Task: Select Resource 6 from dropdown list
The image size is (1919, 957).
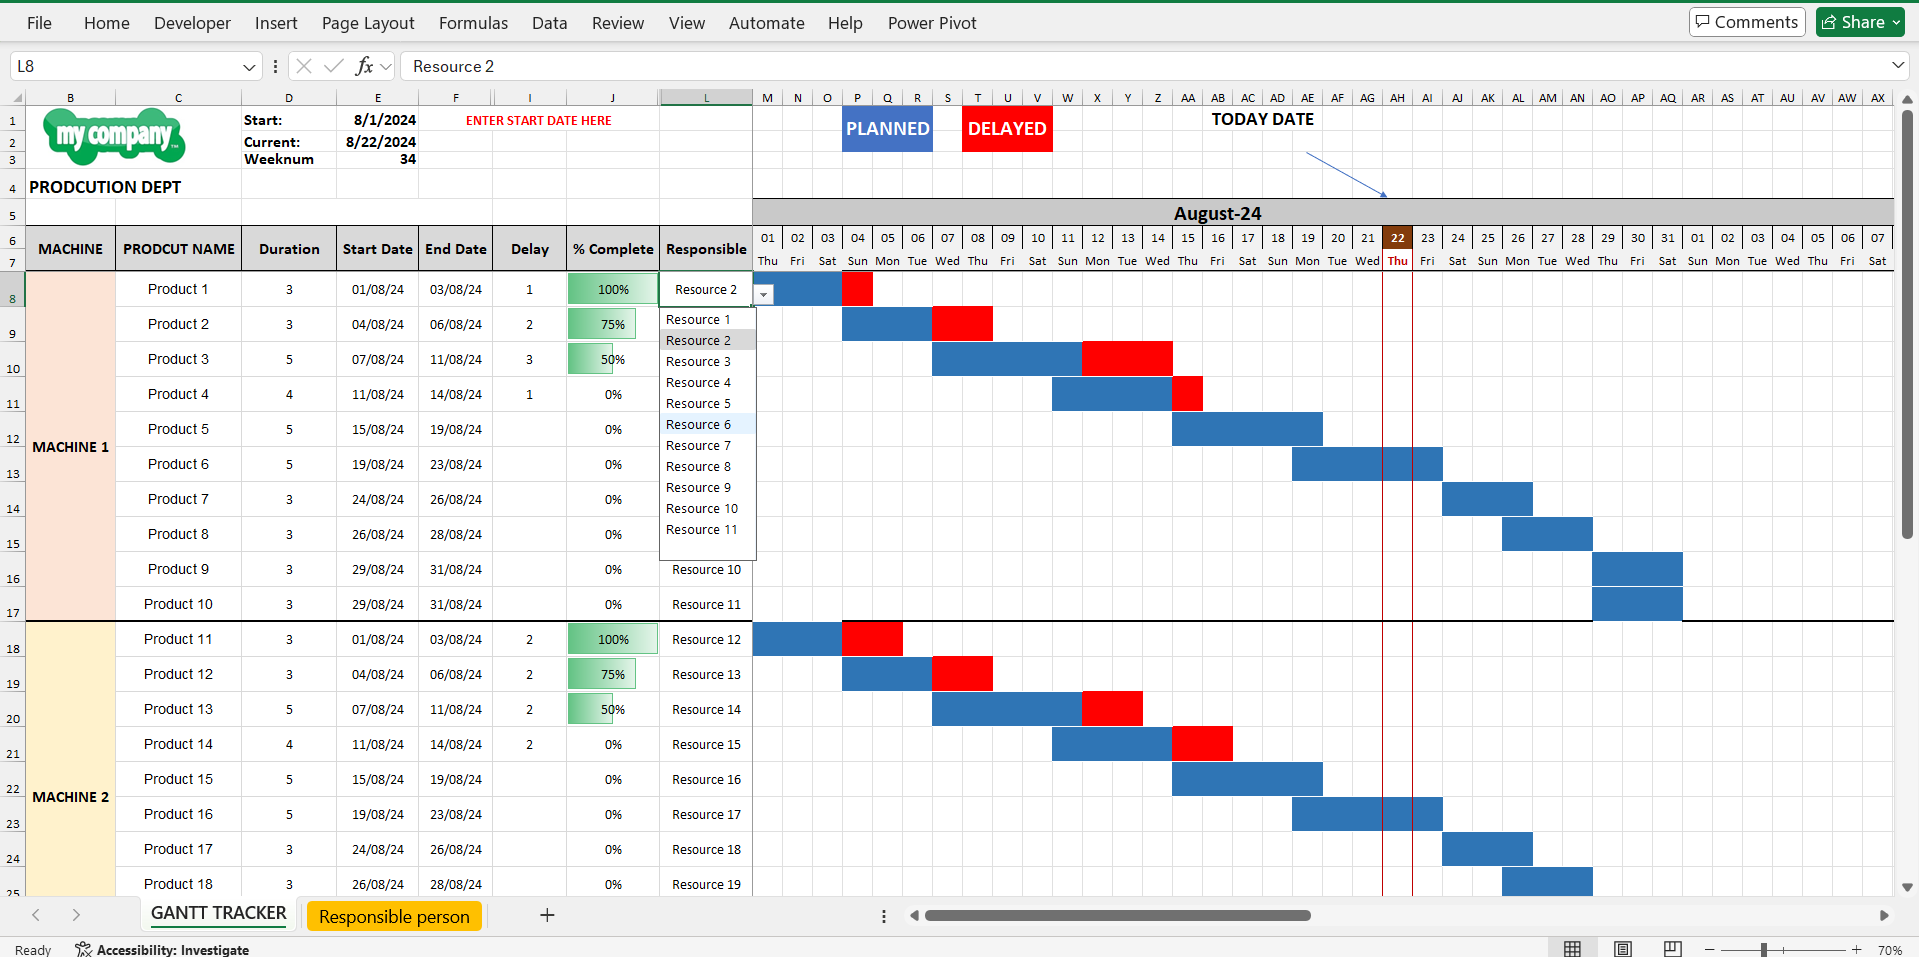Action: pos(698,425)
